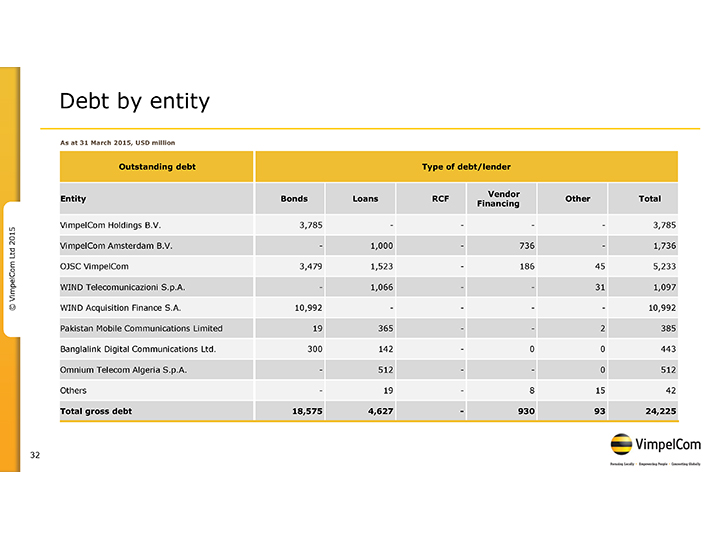Select the "Type of debt/lender" header cell
Screen dimensions: 720x540
466,166
